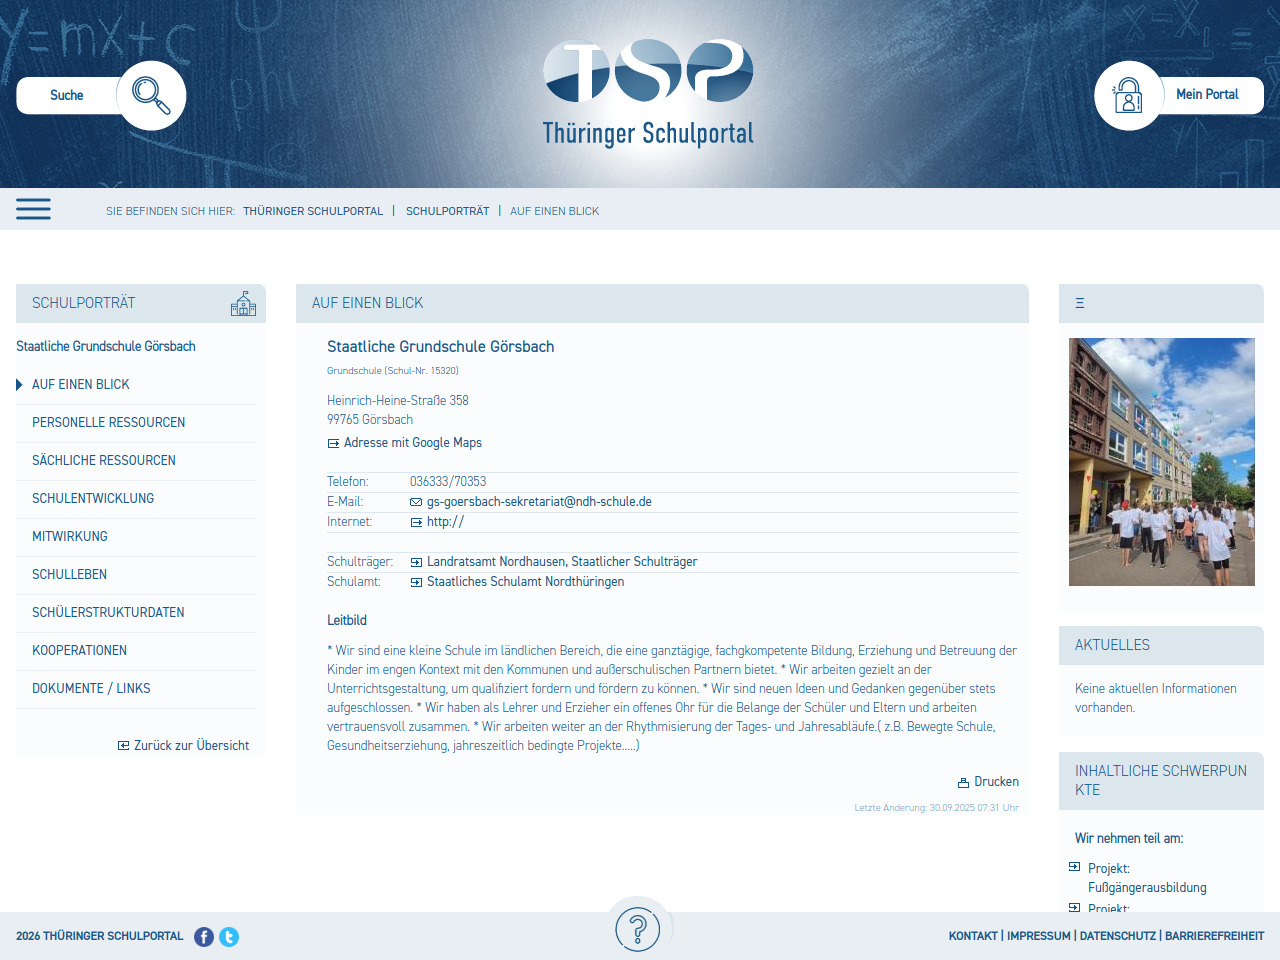This screenshot has width=1280, height=960.
Task: Select Personelle Ressourcen menu item
Action: point(108,423)
